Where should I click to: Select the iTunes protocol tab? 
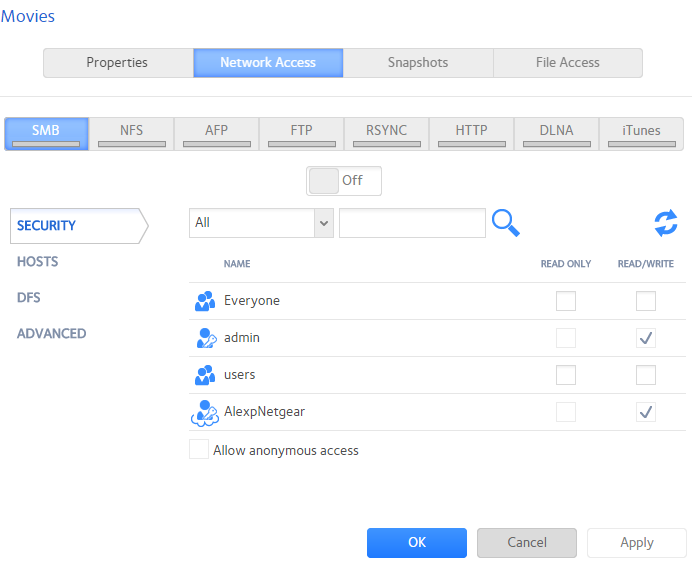pos(641,134)
